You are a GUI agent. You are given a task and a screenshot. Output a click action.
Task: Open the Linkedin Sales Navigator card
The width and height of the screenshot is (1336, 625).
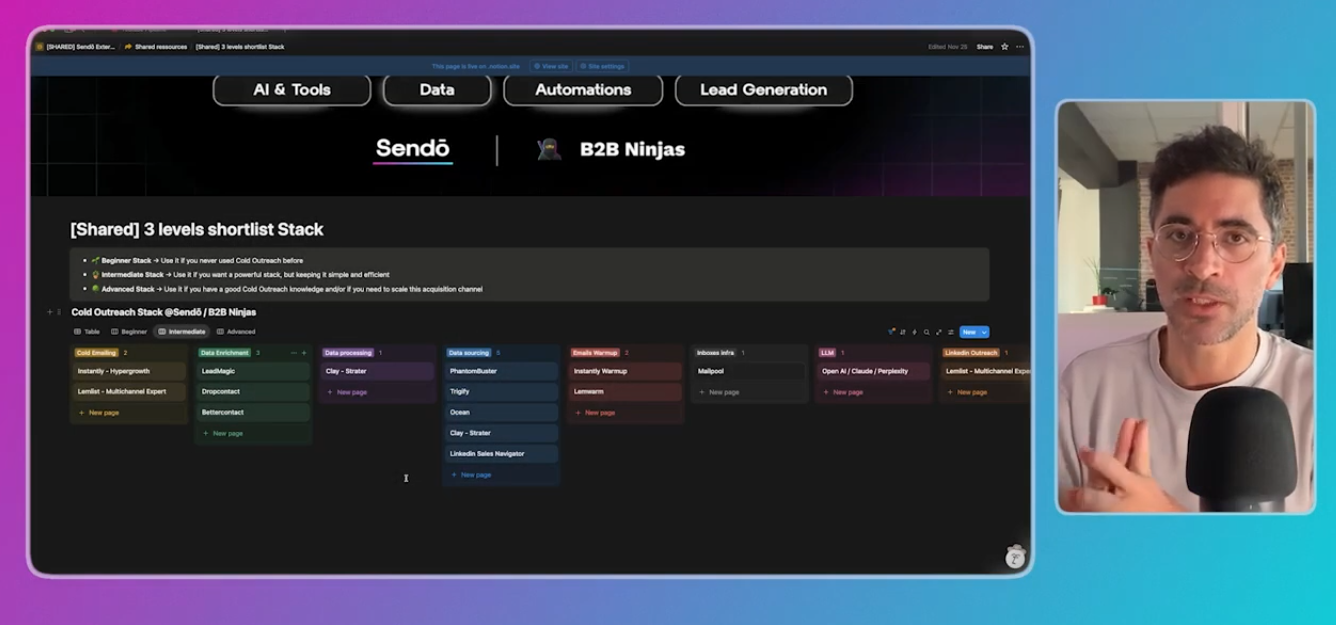(x=501, y=453)
